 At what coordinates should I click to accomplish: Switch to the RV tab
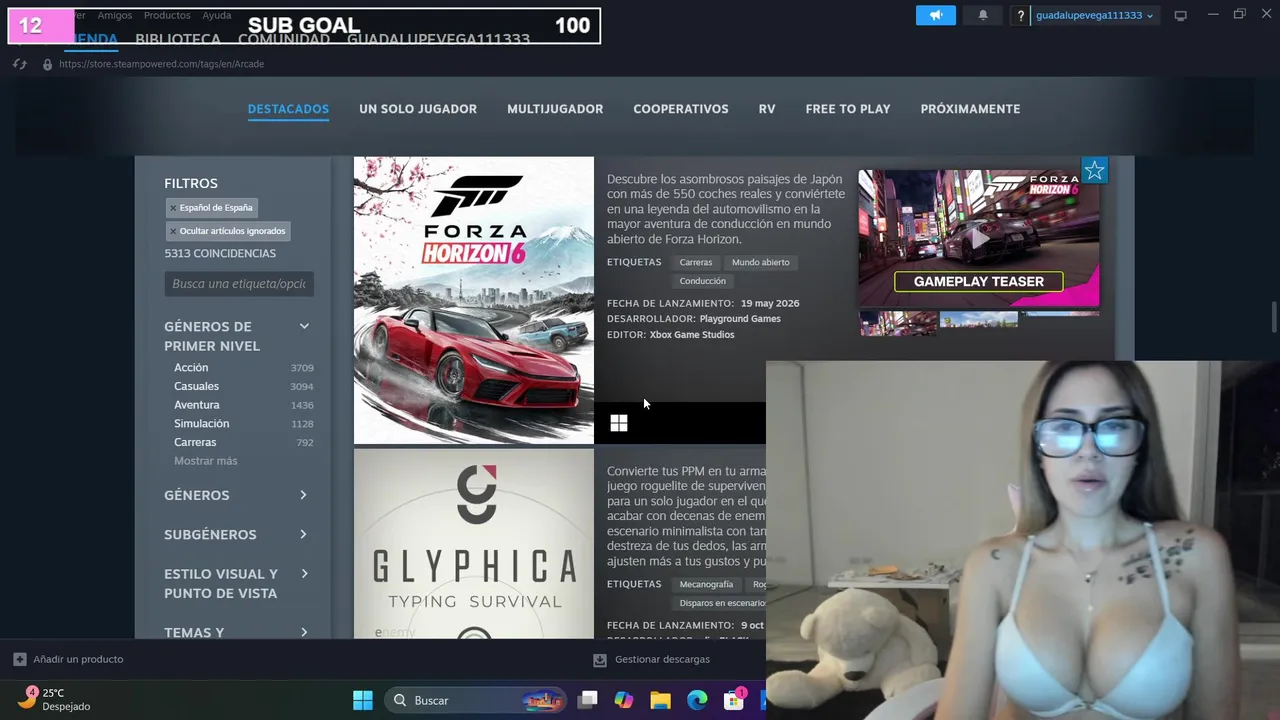click(767, 109)
